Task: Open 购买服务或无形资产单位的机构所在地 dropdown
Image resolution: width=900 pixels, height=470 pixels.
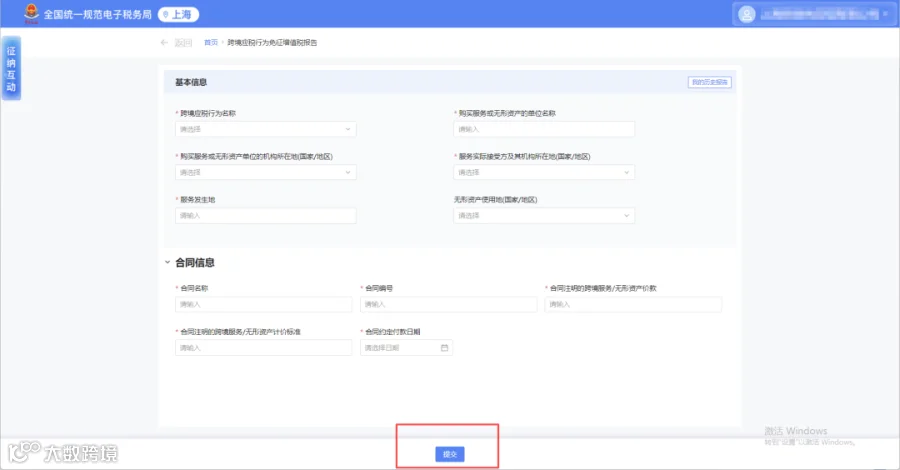Action: point(266,172)
